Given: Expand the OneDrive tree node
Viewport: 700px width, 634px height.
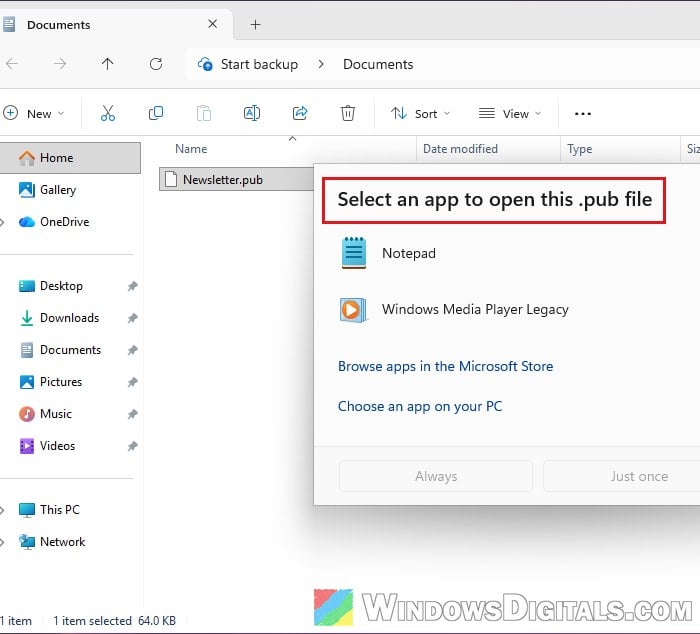Looking at the screenshot, I should click(x=2, y=222).
